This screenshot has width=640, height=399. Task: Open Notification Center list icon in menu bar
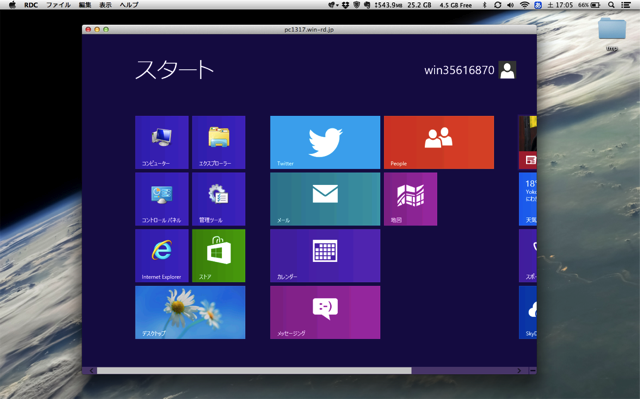pyautogui.click(x=625, y=5)
